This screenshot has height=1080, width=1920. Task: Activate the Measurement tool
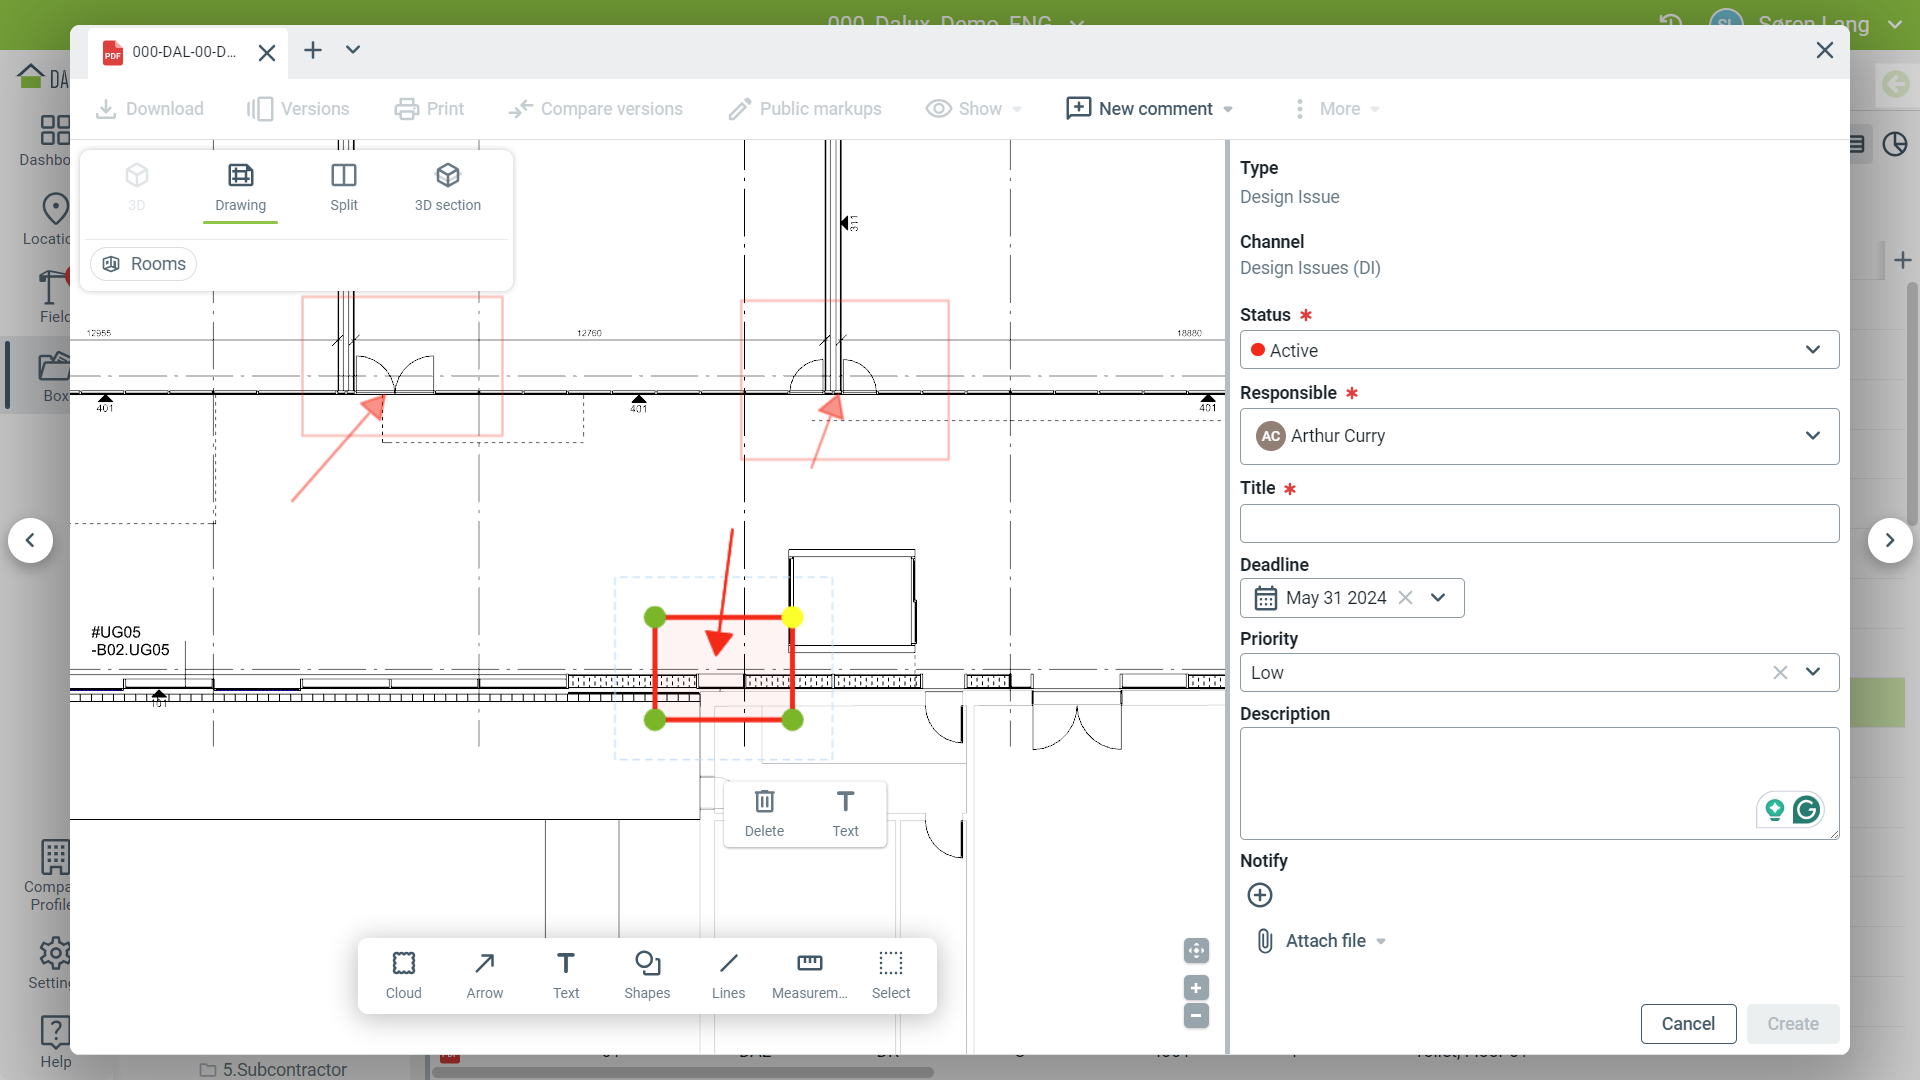tap(810, 975)
